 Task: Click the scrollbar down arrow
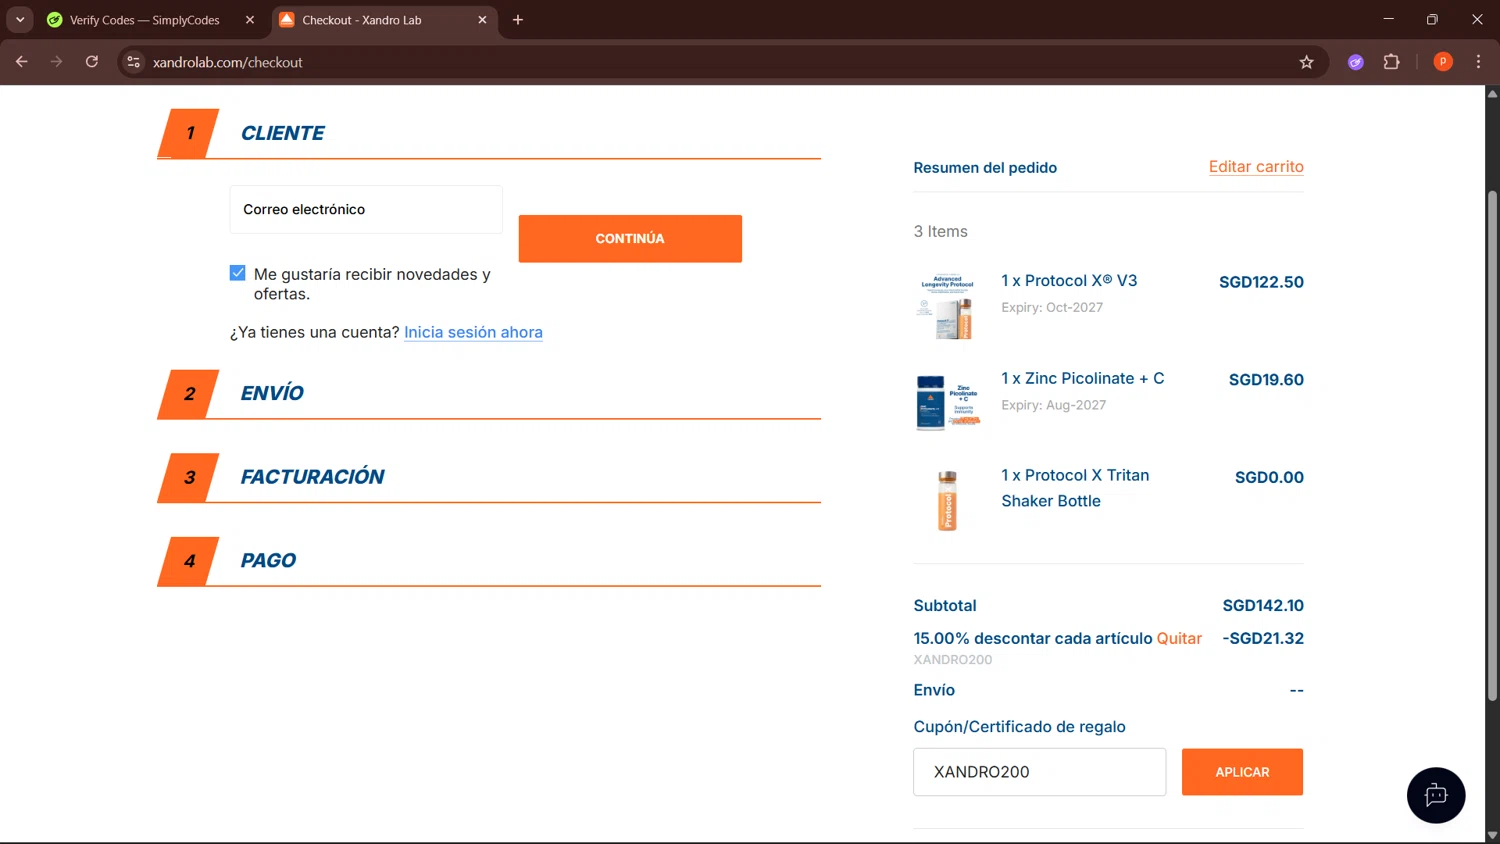1492,835
